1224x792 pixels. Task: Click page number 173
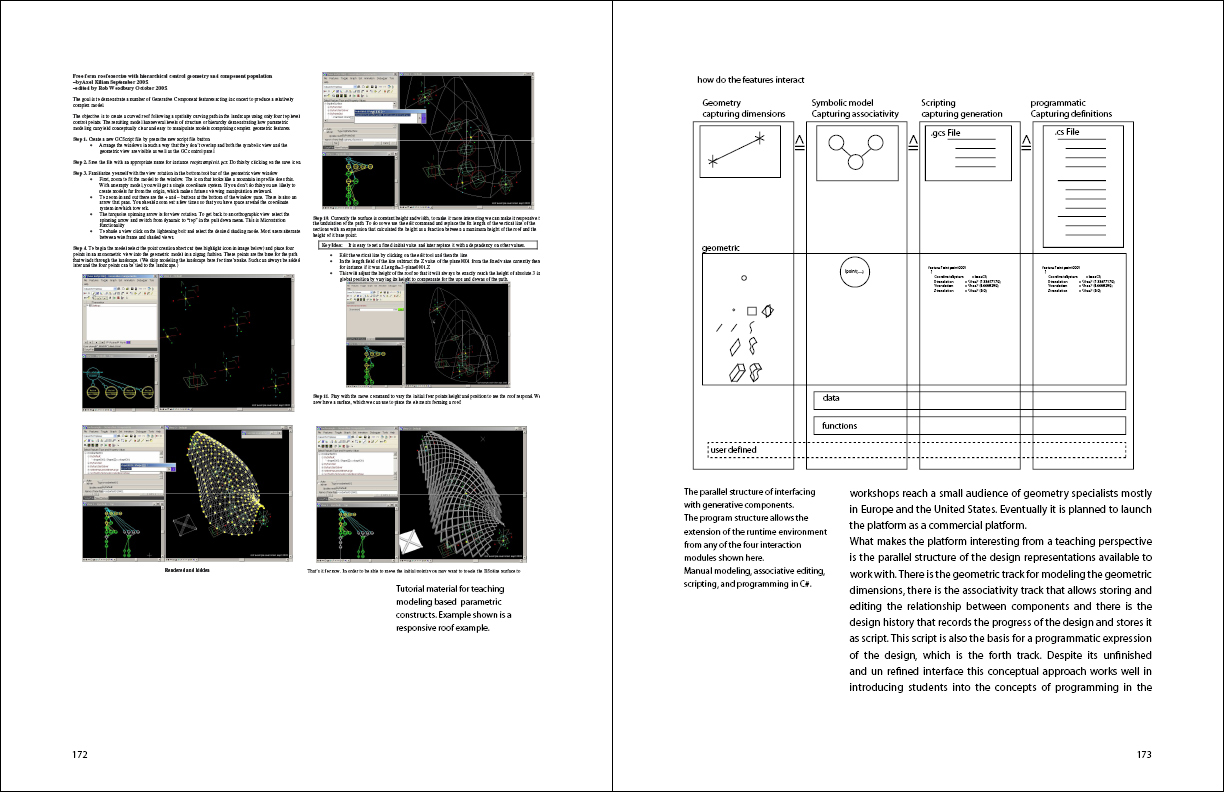point(1145,755)
